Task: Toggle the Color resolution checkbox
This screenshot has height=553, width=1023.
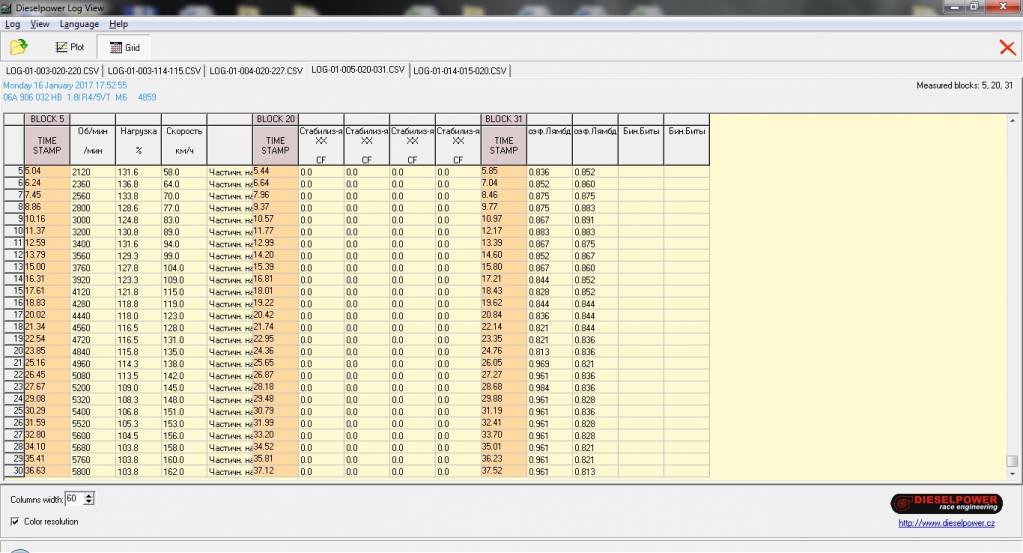Action: point(15,521)
